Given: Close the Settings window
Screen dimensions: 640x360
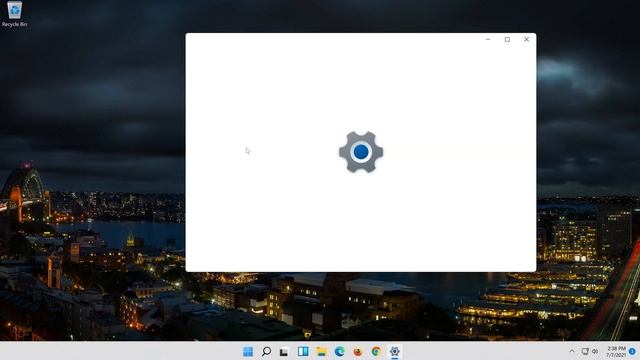Looking at the screenshot, I should coord(527,40).
